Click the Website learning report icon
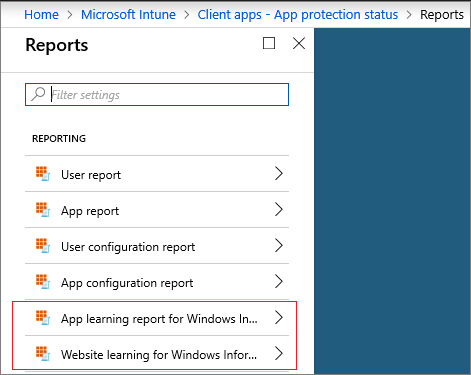This screenshot has height=375, width=471. pos(43,353)
